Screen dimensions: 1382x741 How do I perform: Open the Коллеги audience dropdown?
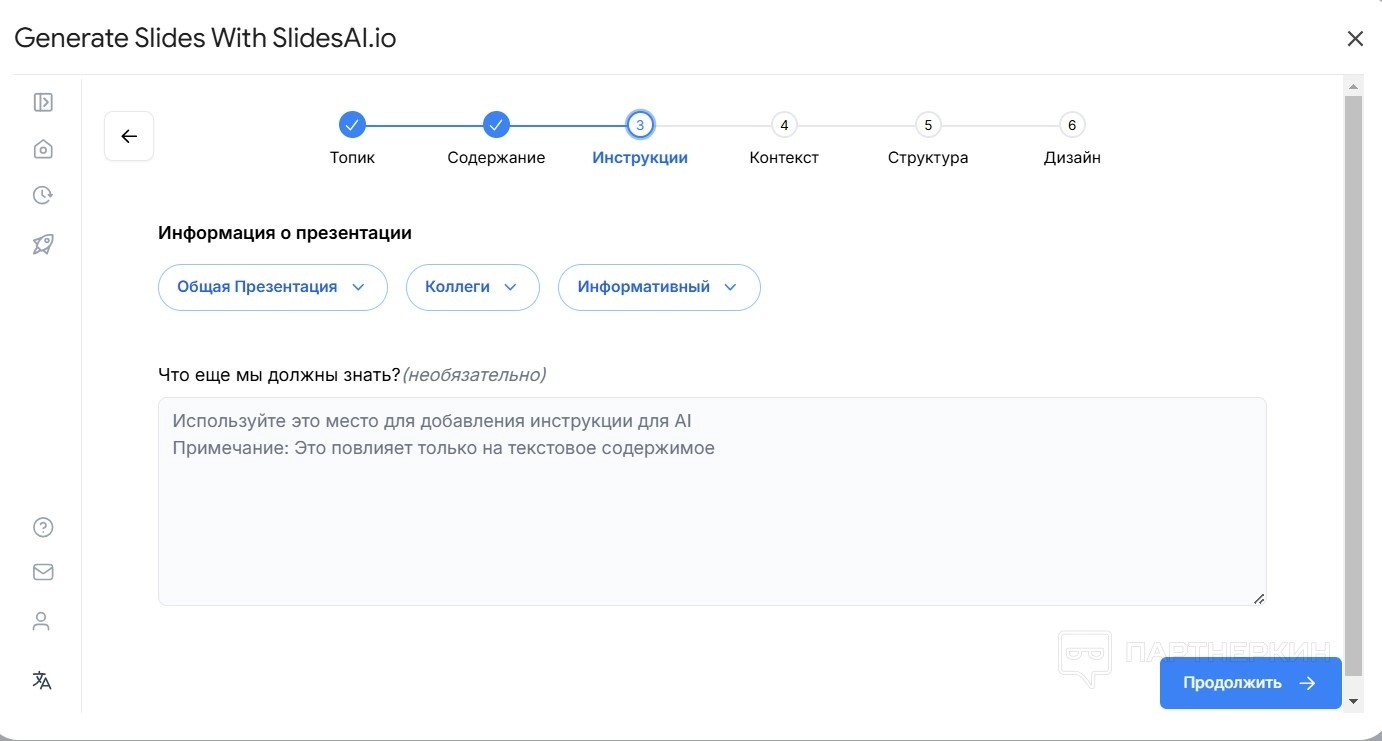[x=472, y=287]
